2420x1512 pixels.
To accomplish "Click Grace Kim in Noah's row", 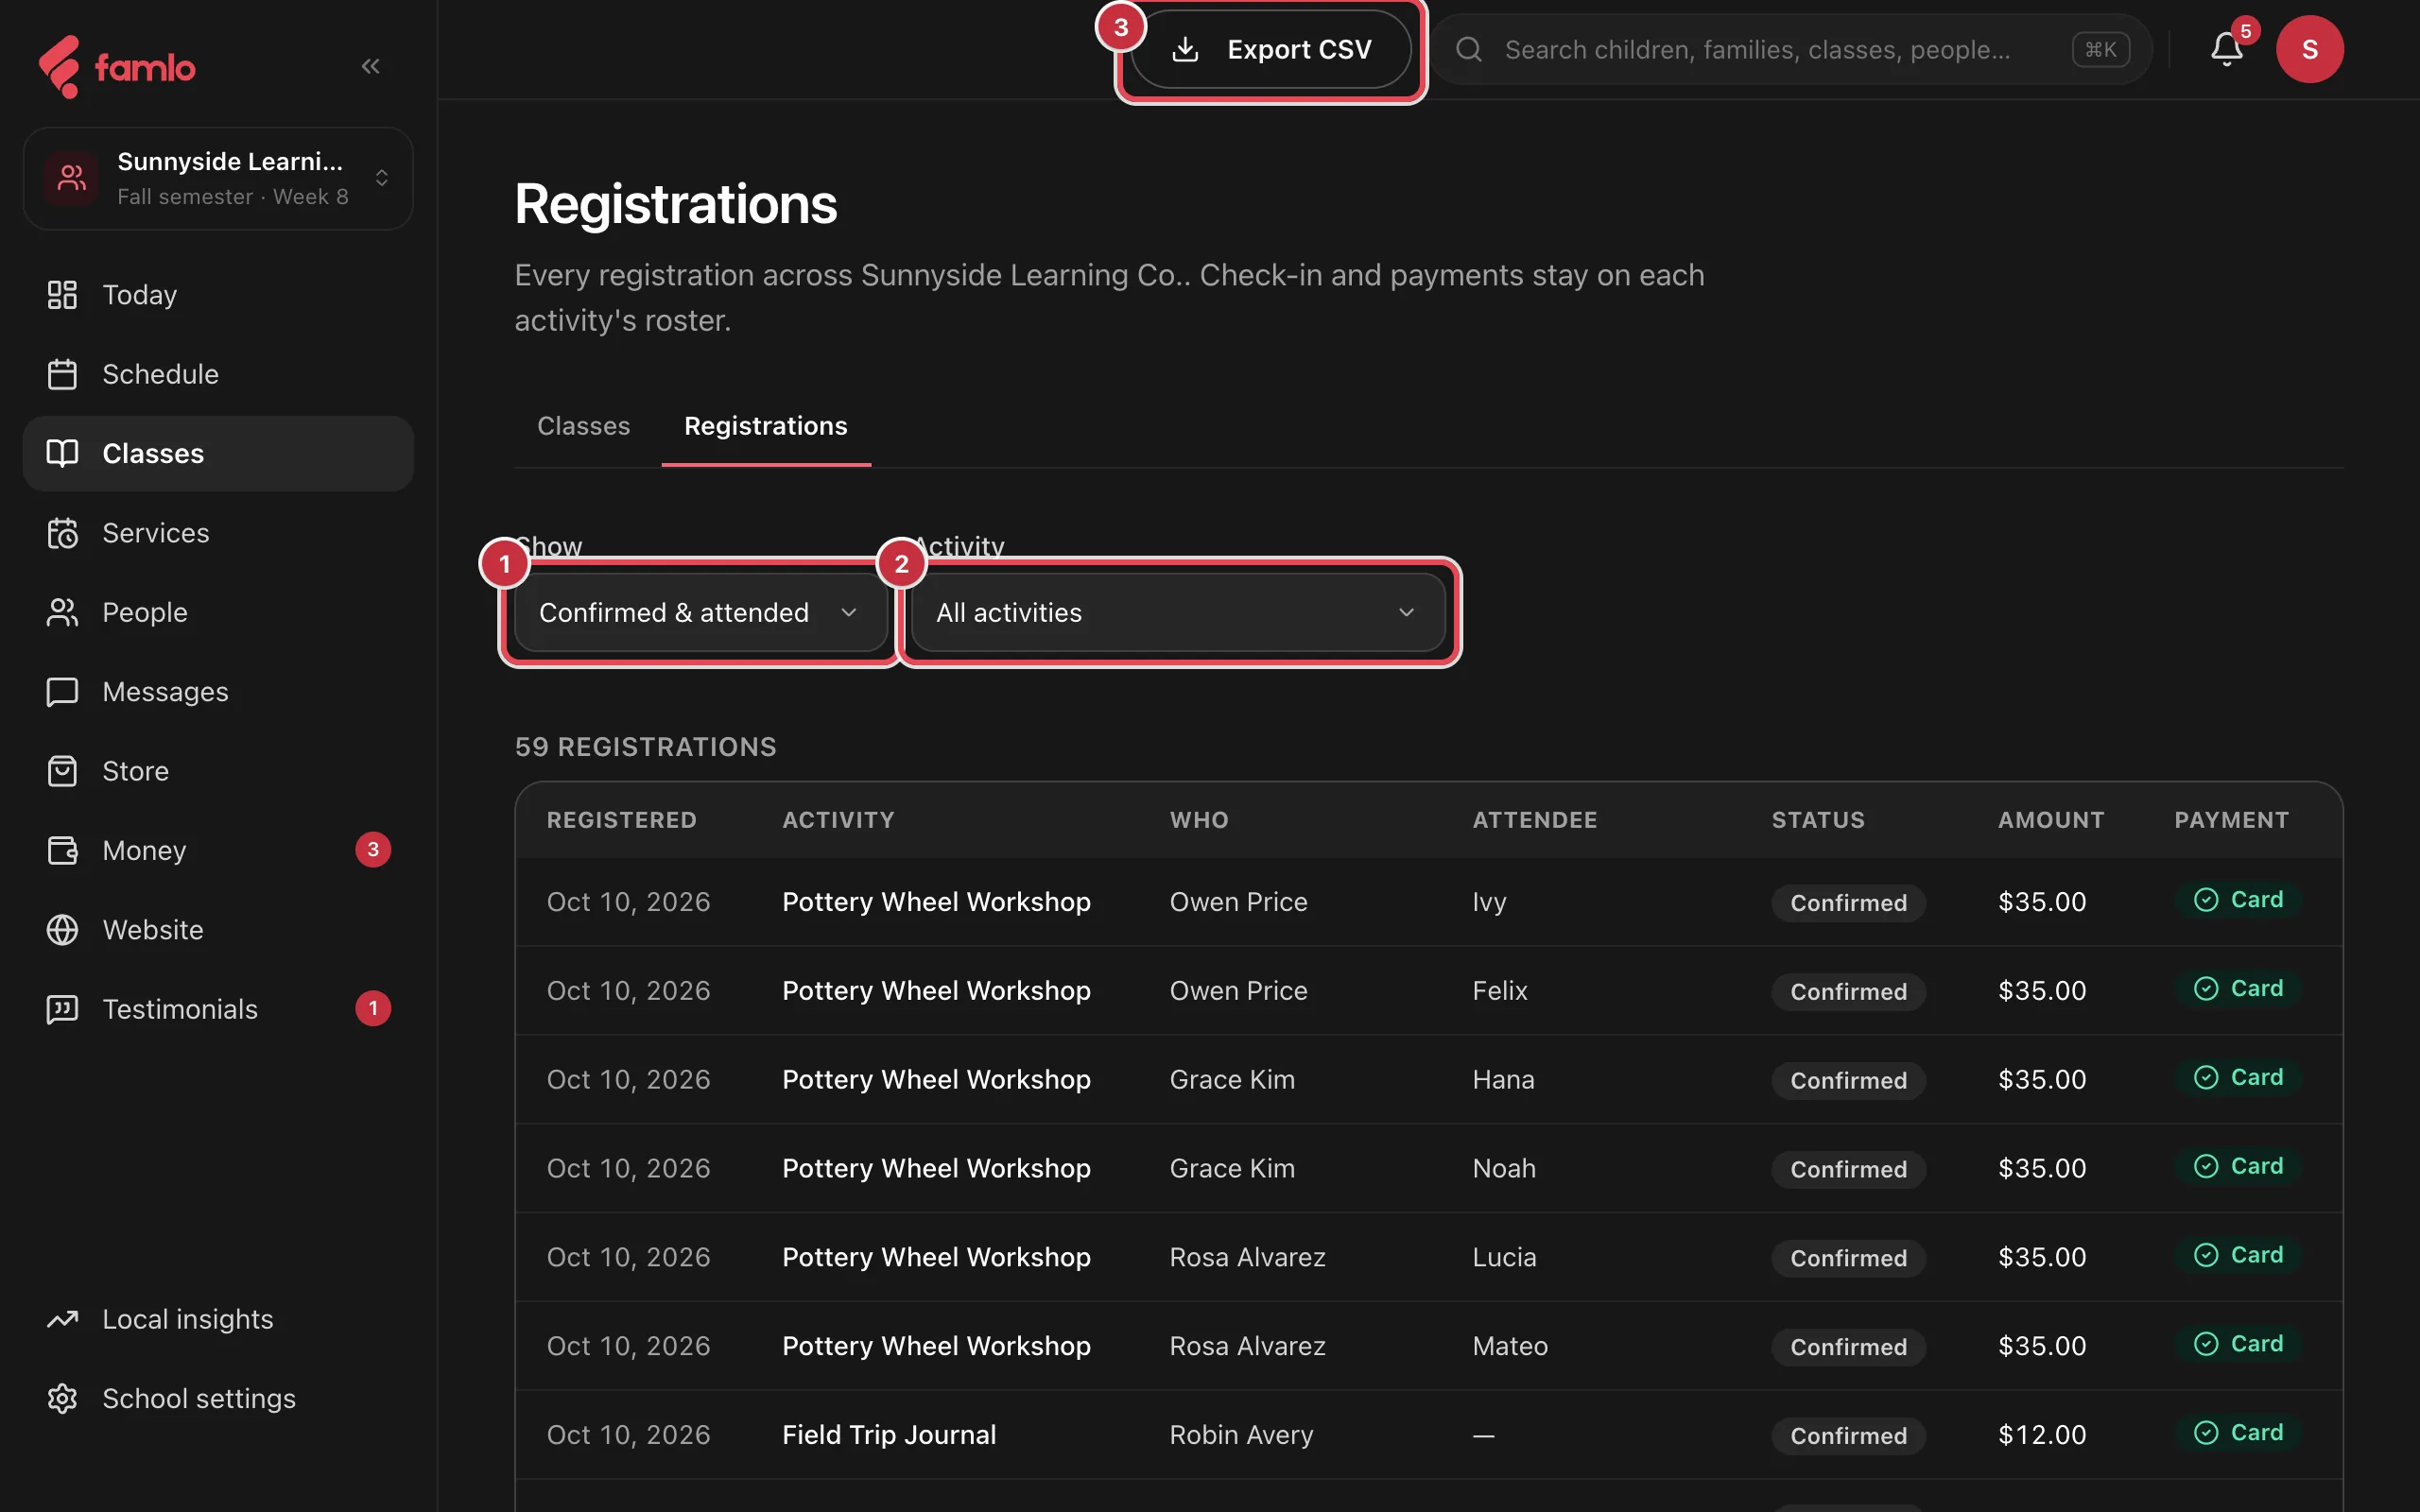I will pyautogui.click(x=1232, y=1169).
